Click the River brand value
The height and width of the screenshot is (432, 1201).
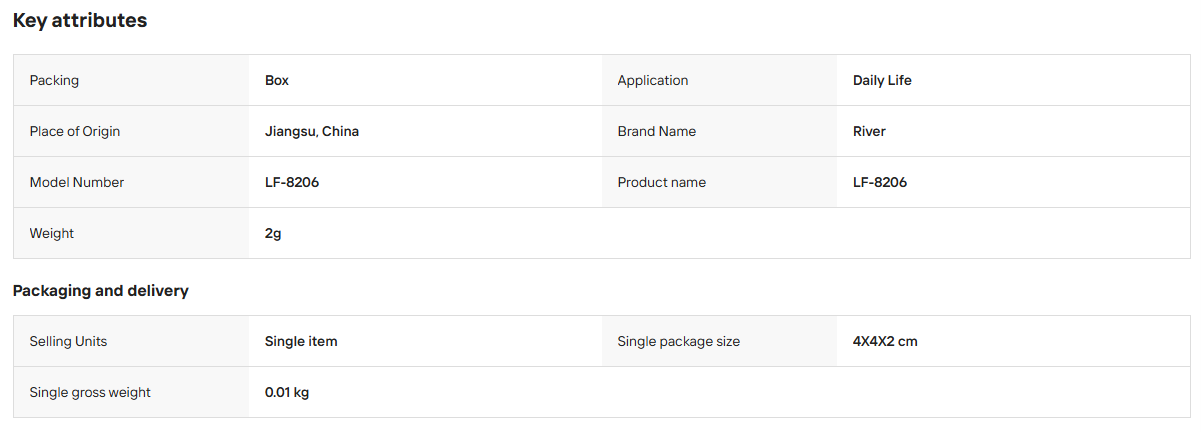(x=869, y=131)
